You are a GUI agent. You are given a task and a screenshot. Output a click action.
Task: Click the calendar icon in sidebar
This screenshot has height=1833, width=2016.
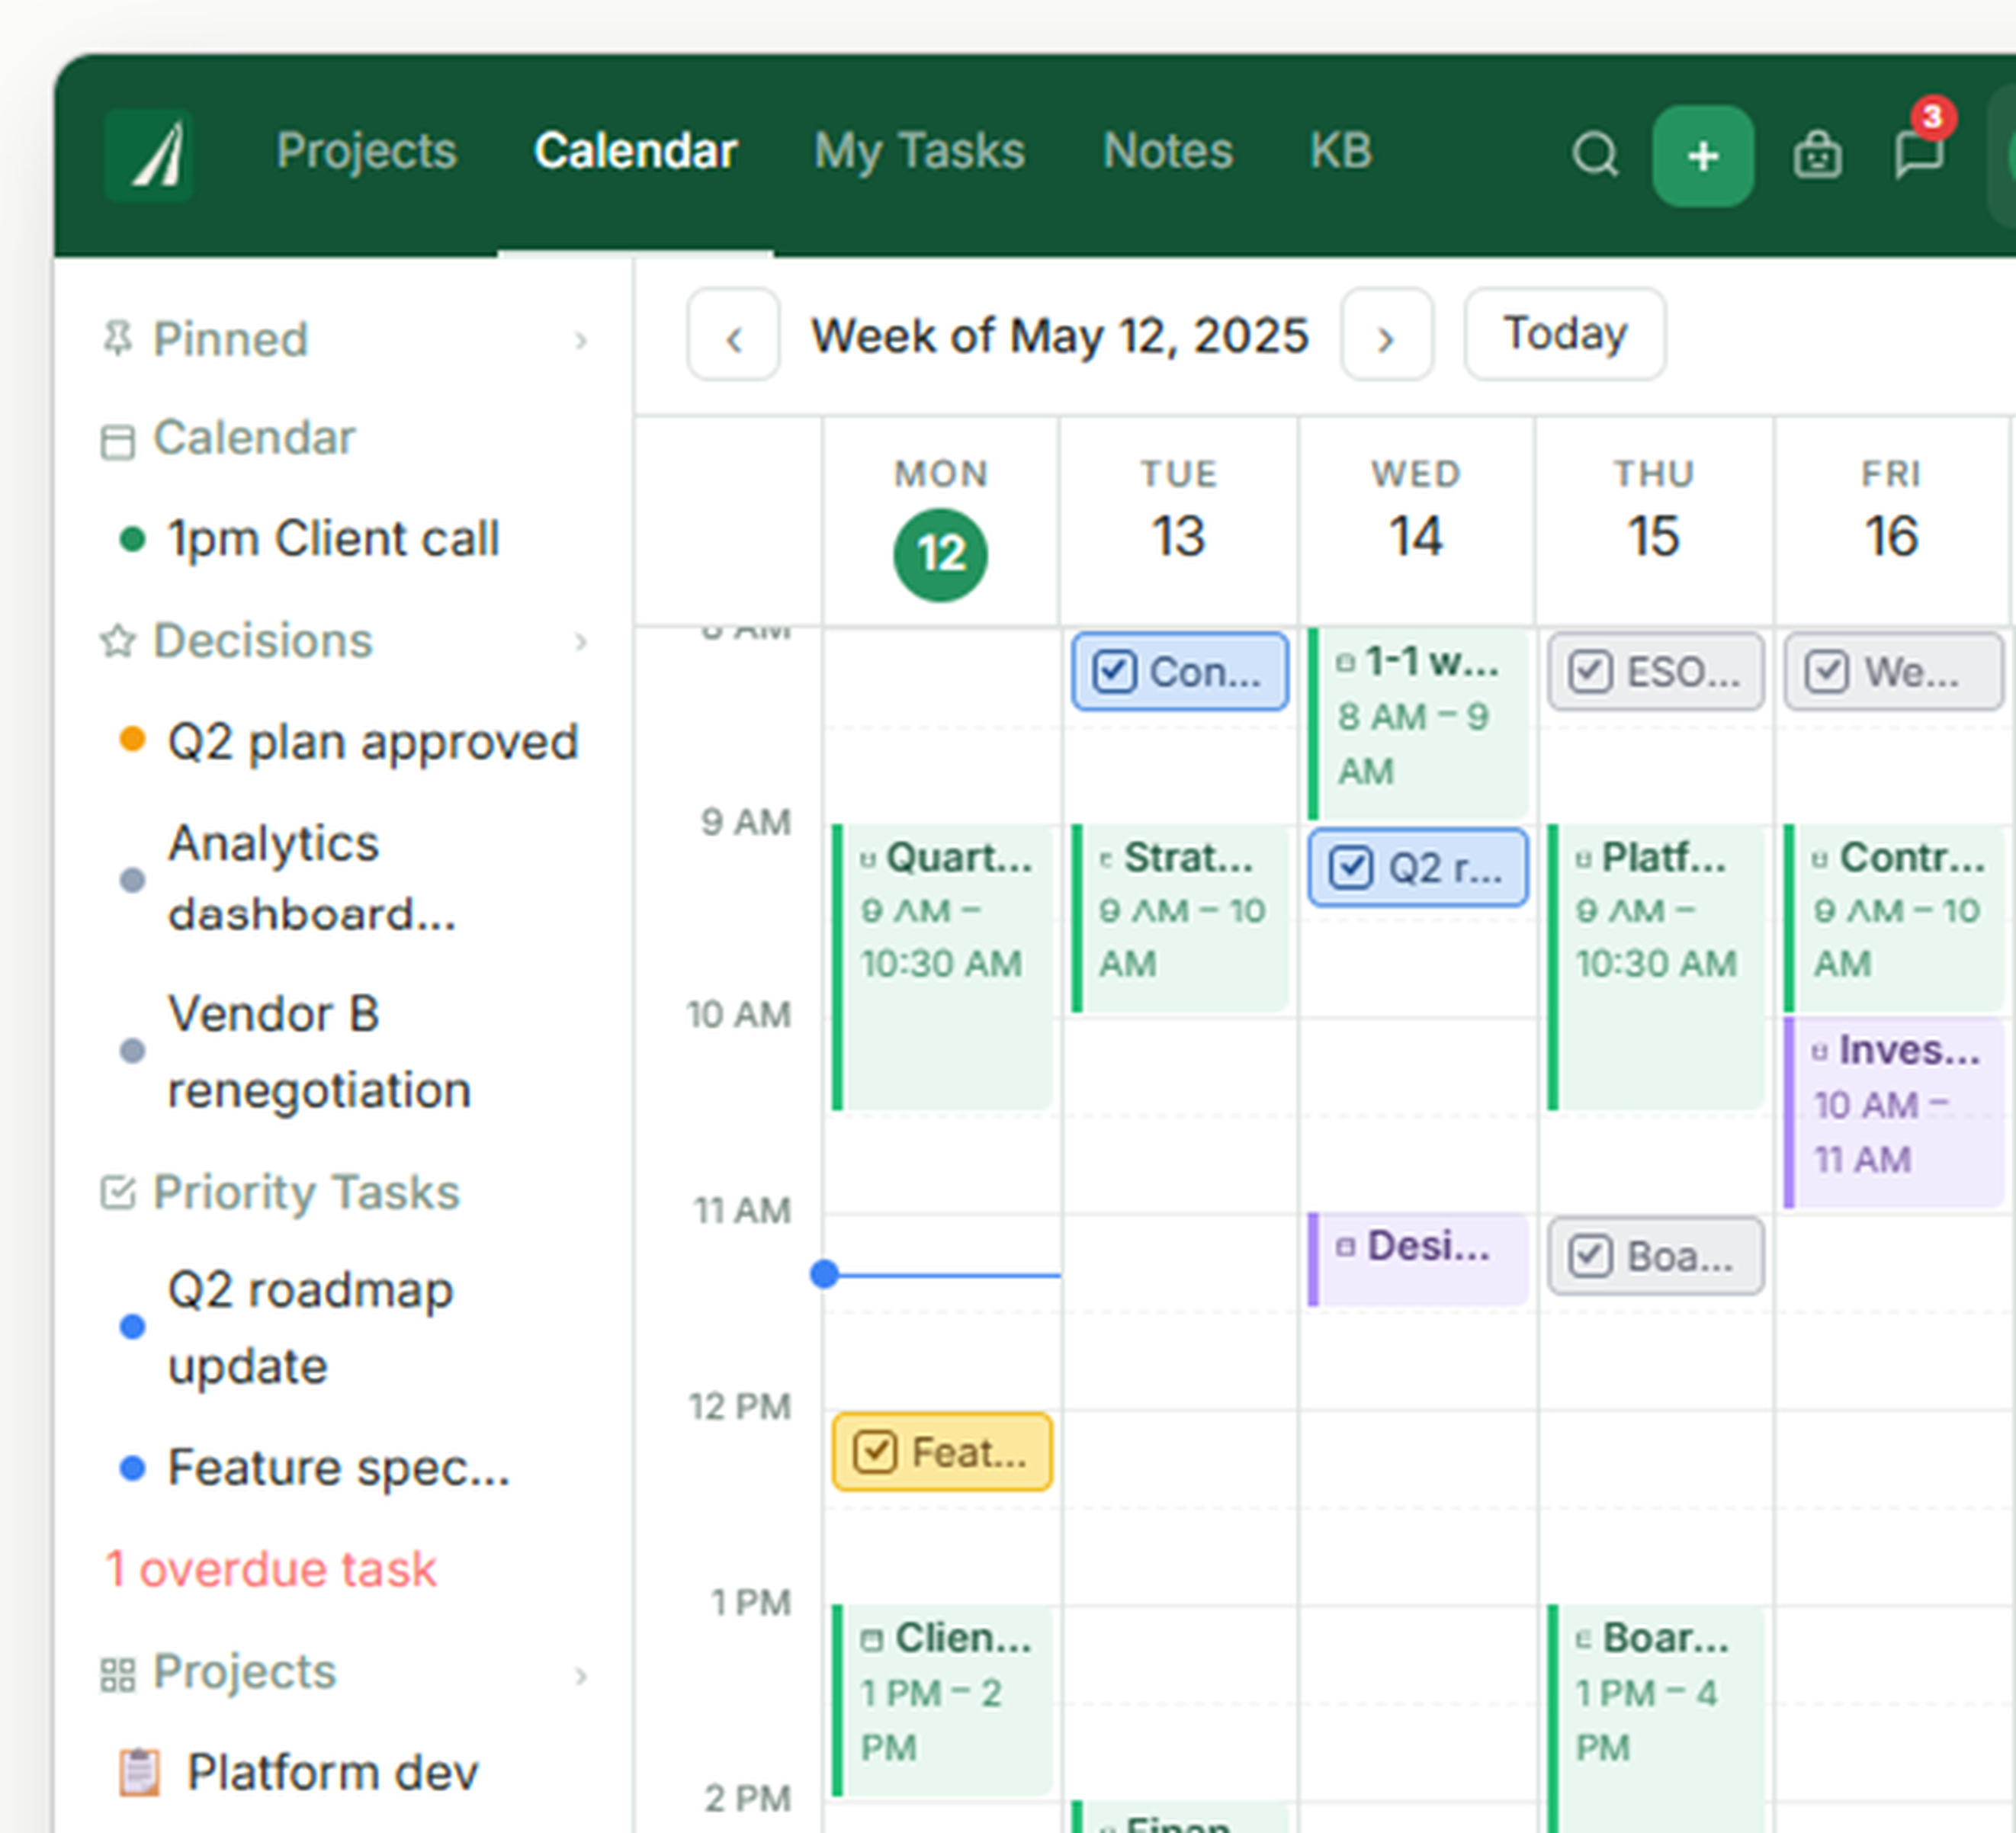coord(118,441)
